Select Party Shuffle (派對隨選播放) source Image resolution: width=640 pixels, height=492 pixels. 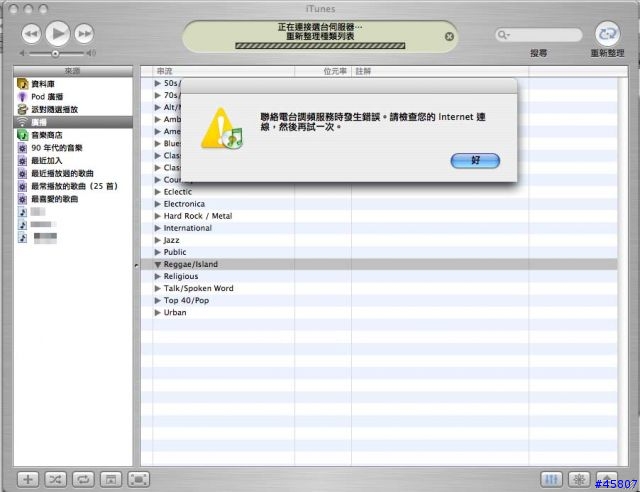73,109
